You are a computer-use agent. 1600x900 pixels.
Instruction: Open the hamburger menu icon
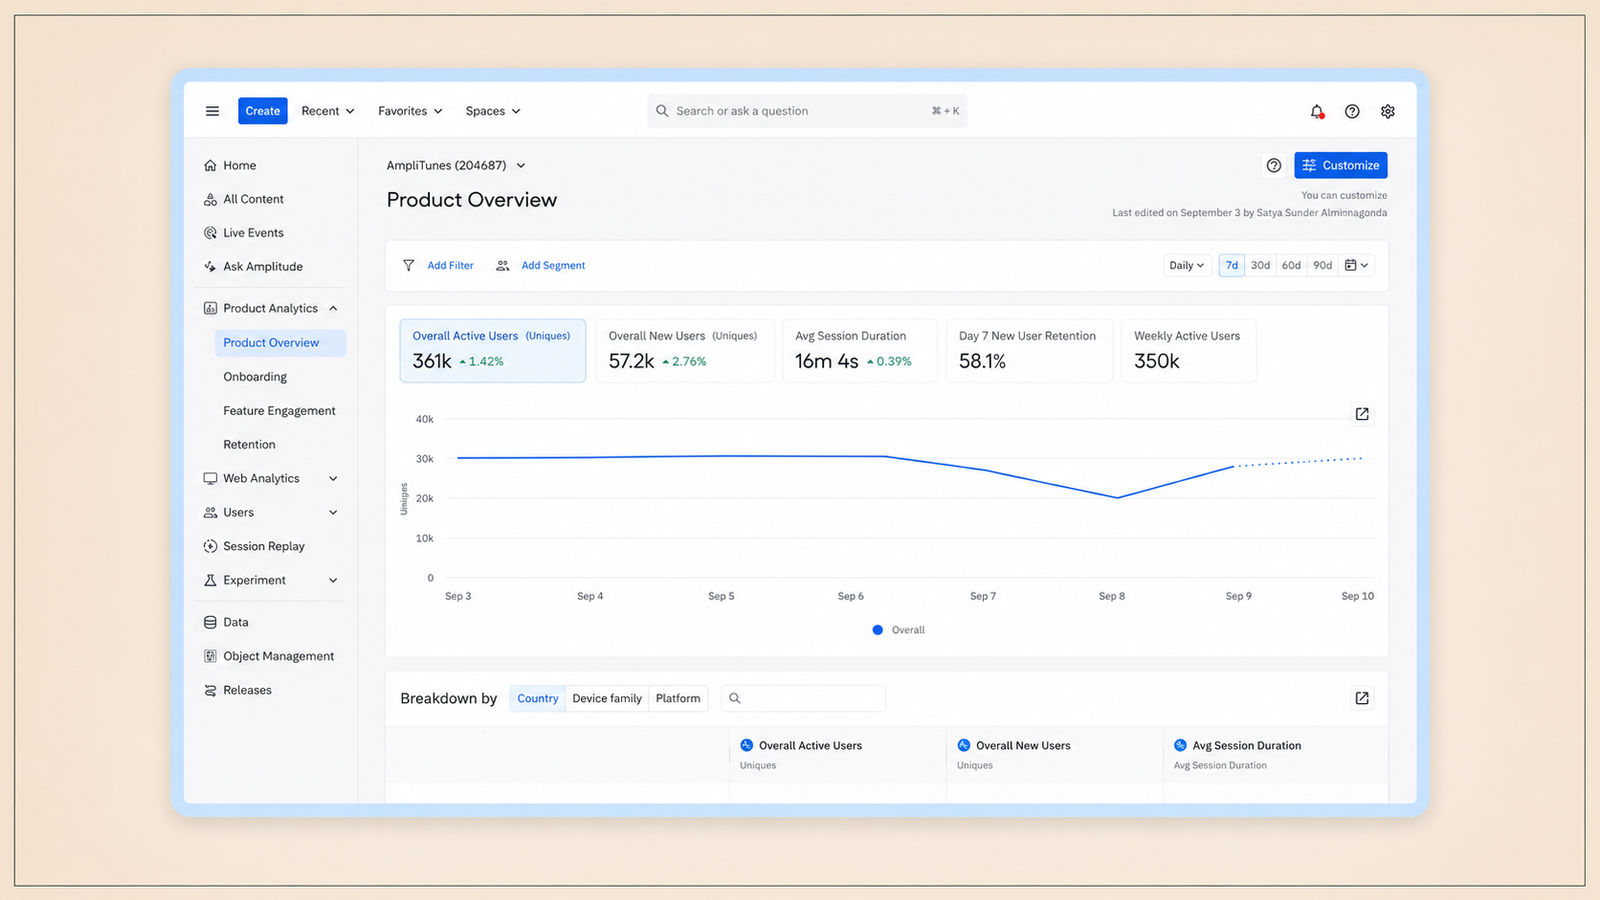tap(212, 111)
